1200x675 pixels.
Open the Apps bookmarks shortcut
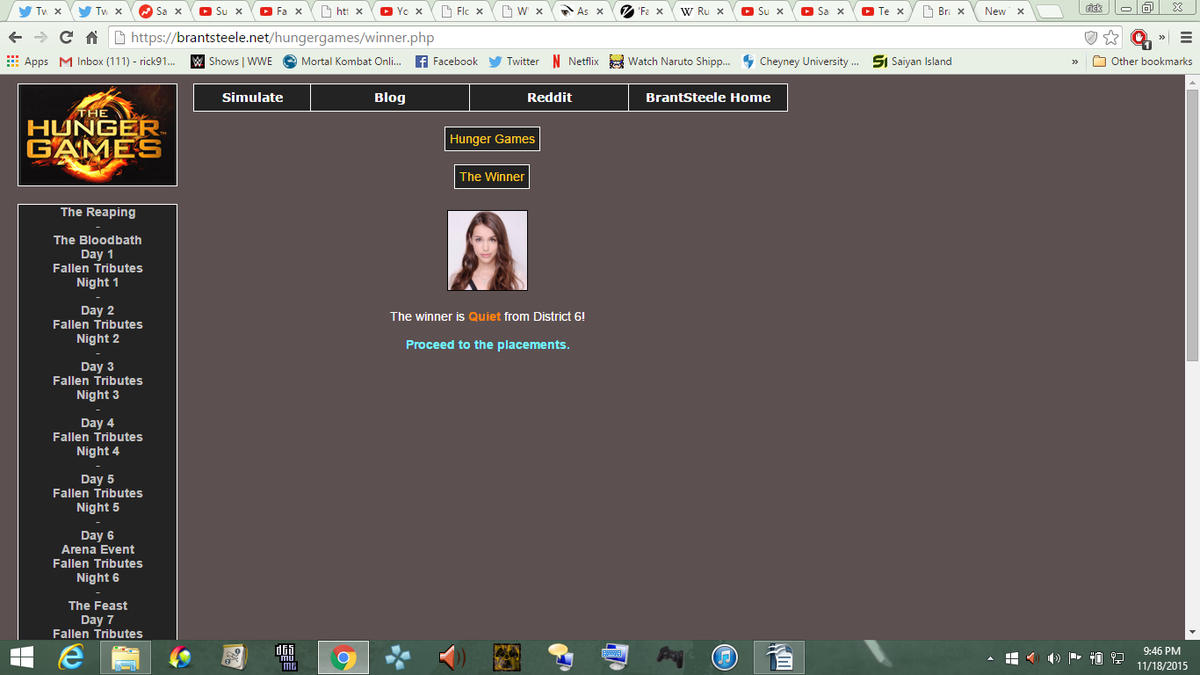tap(27, 61)
